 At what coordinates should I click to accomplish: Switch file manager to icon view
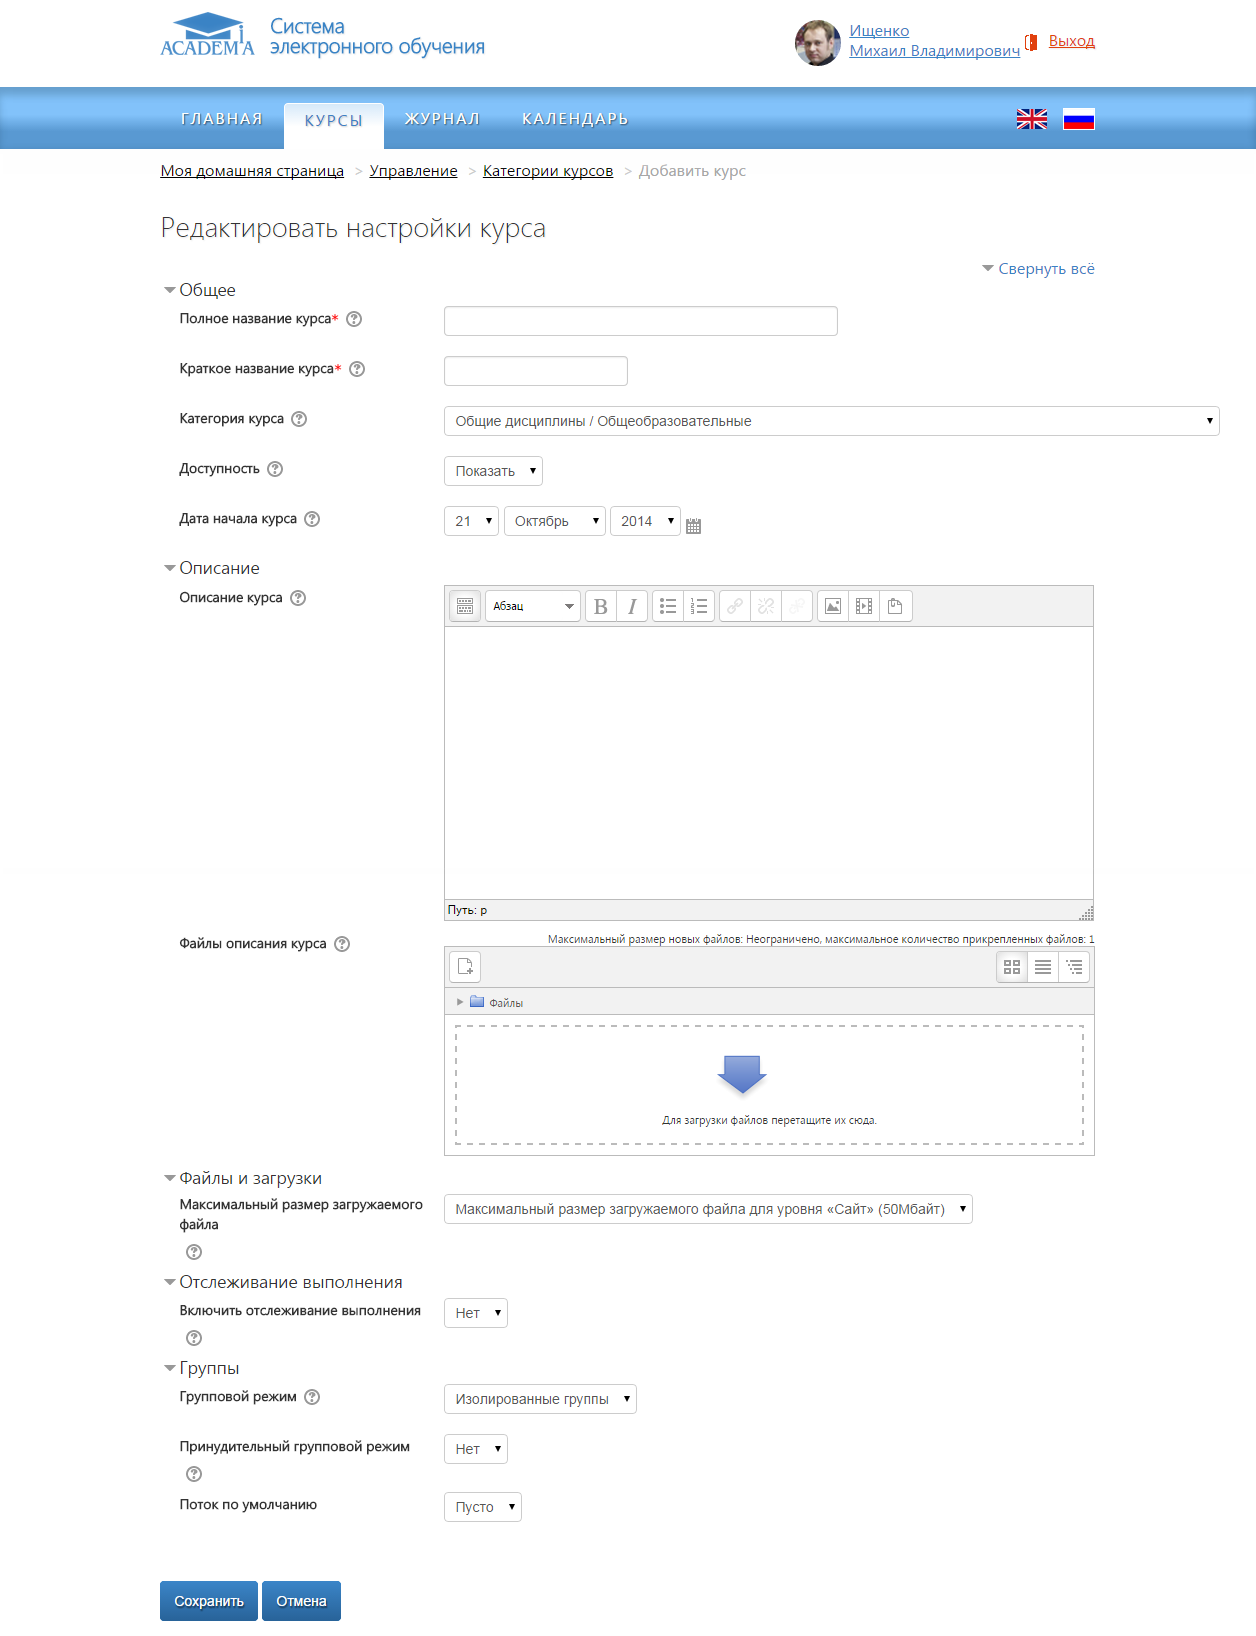[x=1012, y=967]
